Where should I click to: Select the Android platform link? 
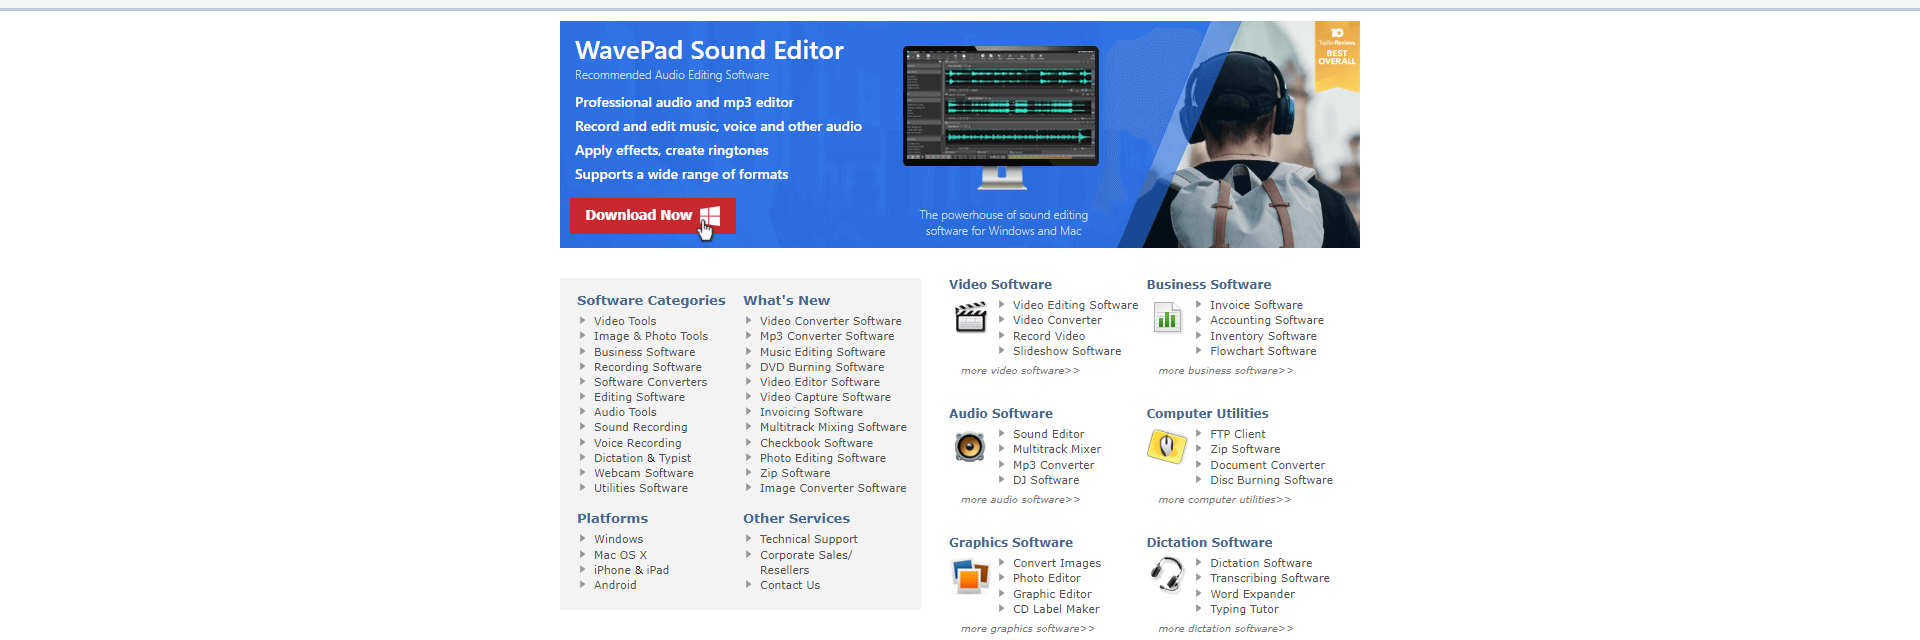click(x=615, y=585)
